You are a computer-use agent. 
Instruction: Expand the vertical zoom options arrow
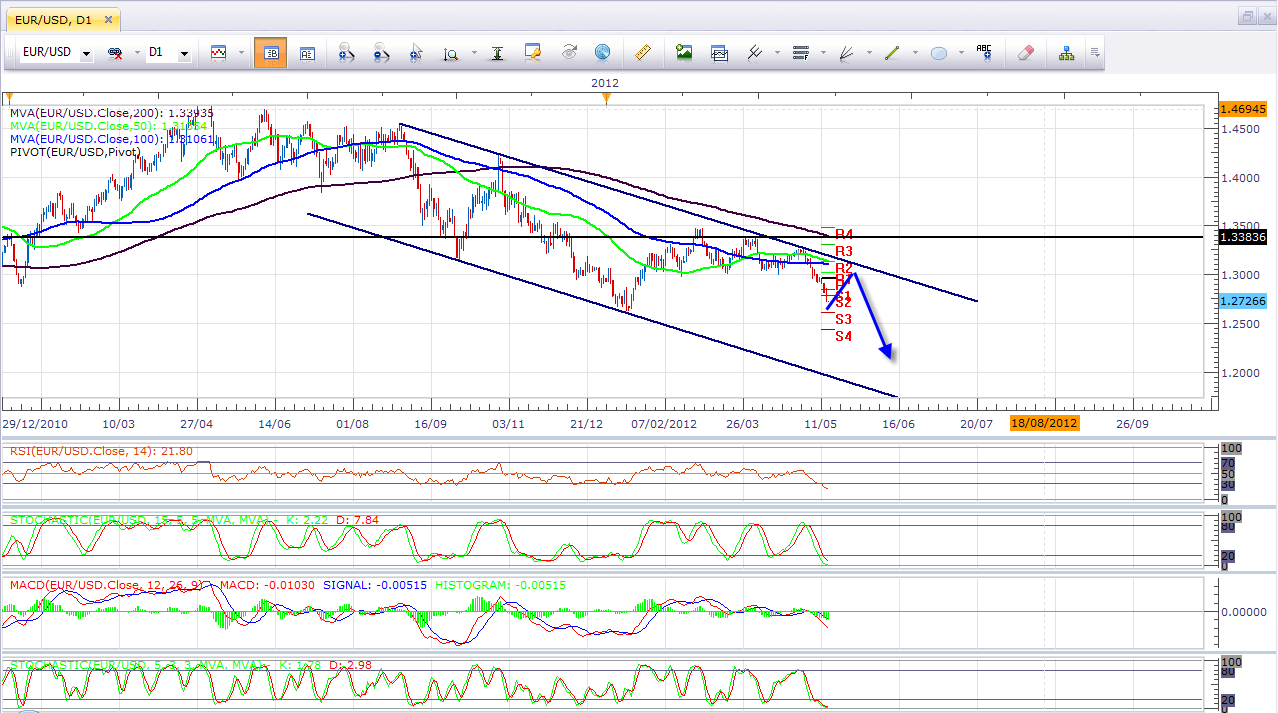[472, 53]
